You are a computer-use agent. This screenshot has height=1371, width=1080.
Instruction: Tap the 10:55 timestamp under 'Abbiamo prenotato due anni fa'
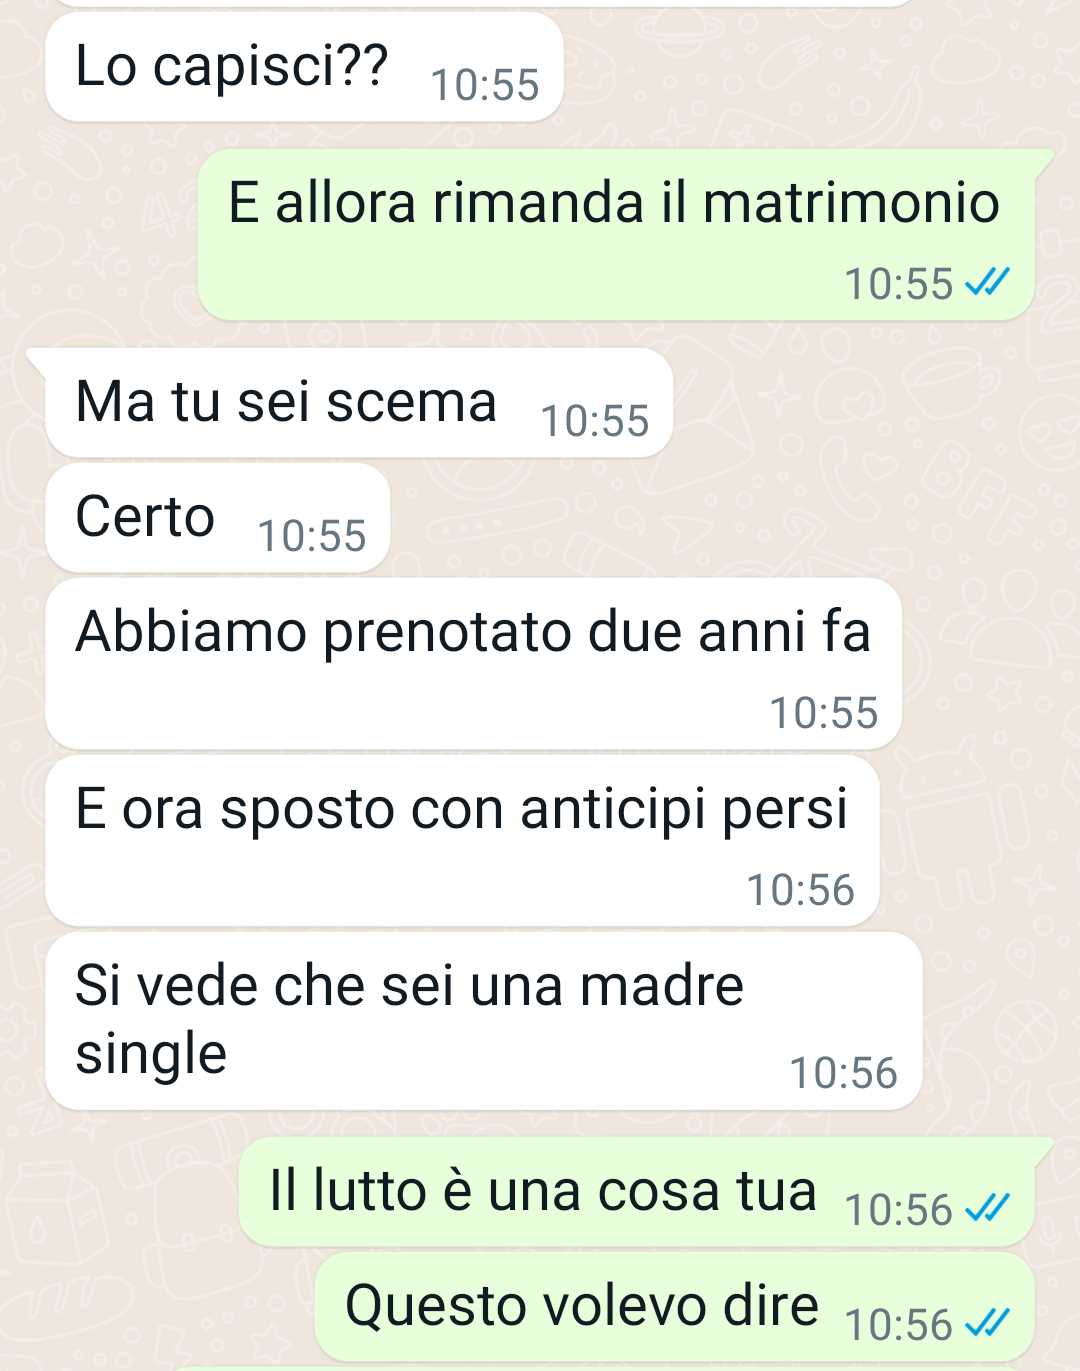pyautogui.click(x=824, y=713)
